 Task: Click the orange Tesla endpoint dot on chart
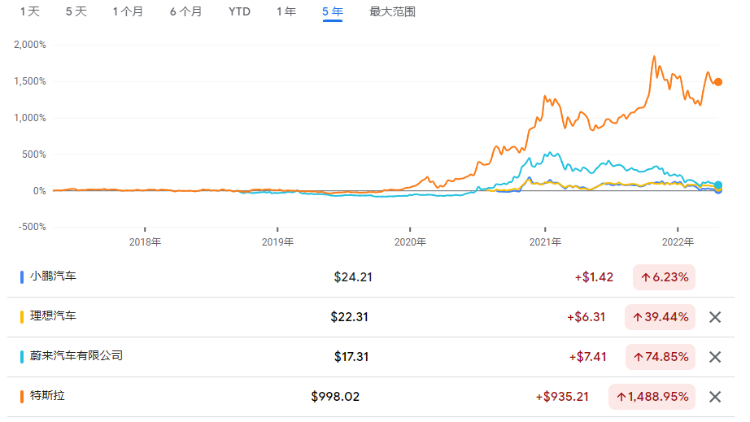(718, 82)
